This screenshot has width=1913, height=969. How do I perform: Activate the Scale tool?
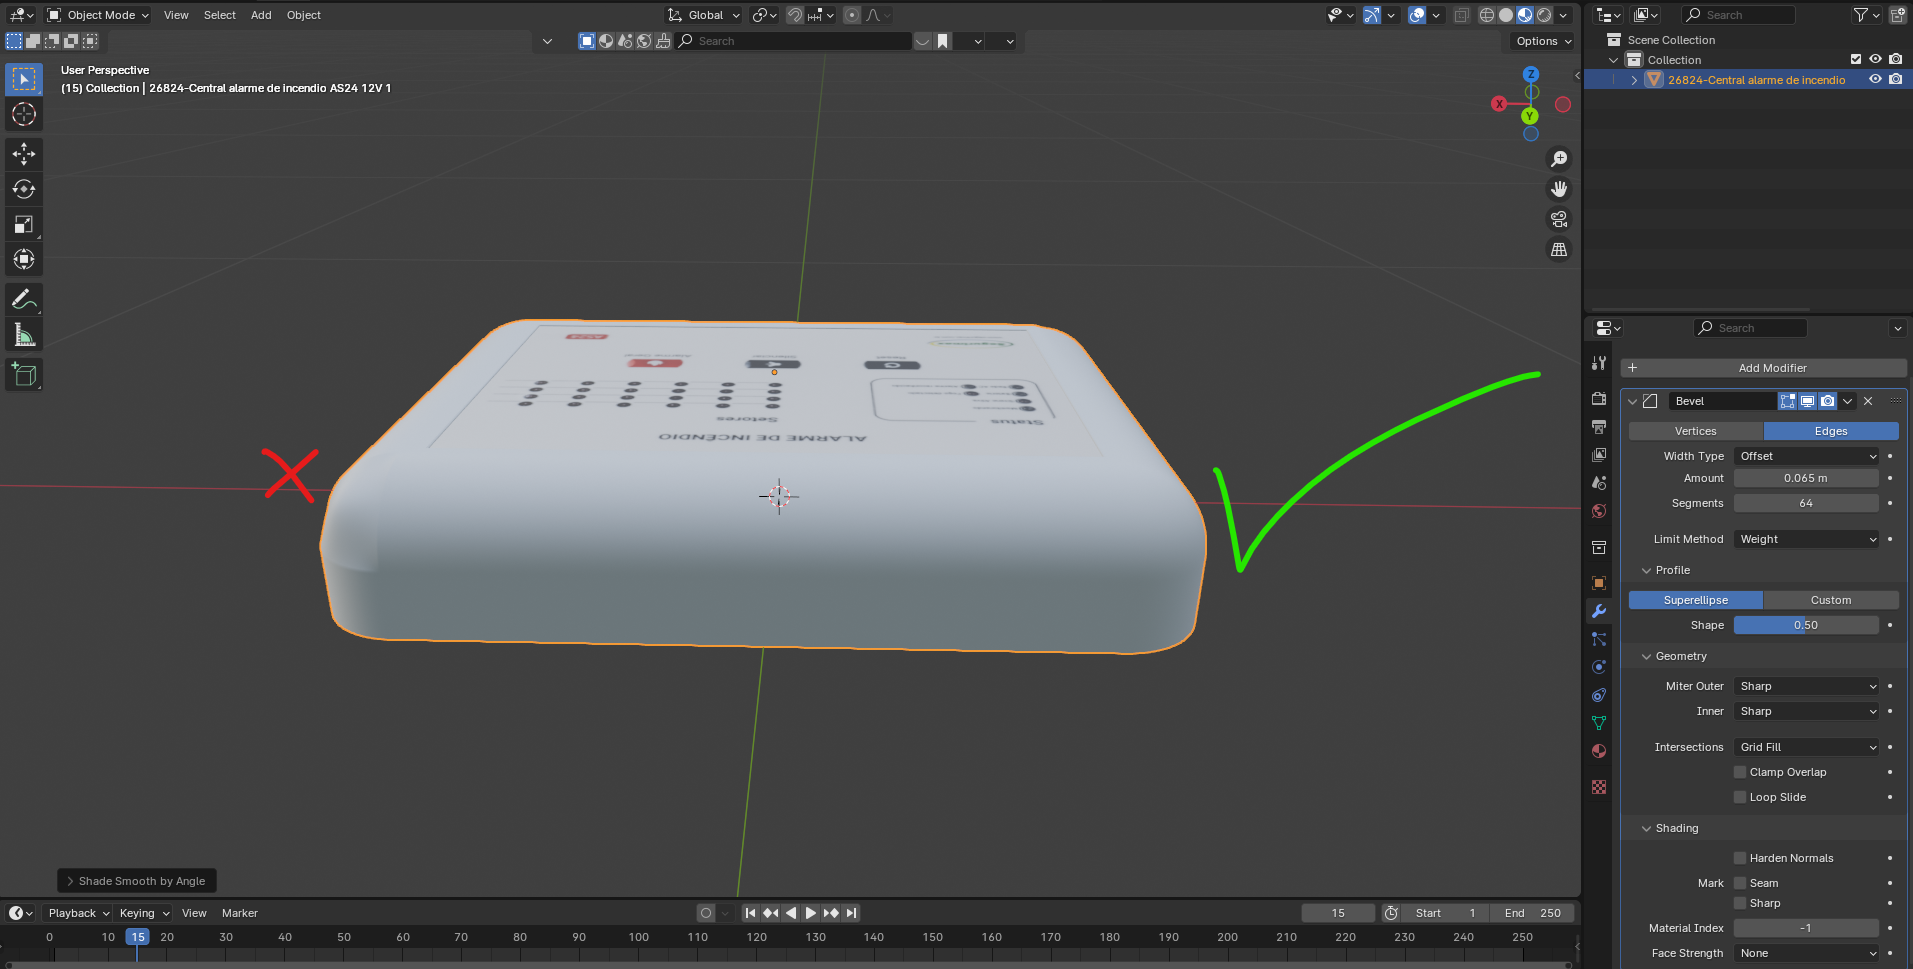point(24,224)
